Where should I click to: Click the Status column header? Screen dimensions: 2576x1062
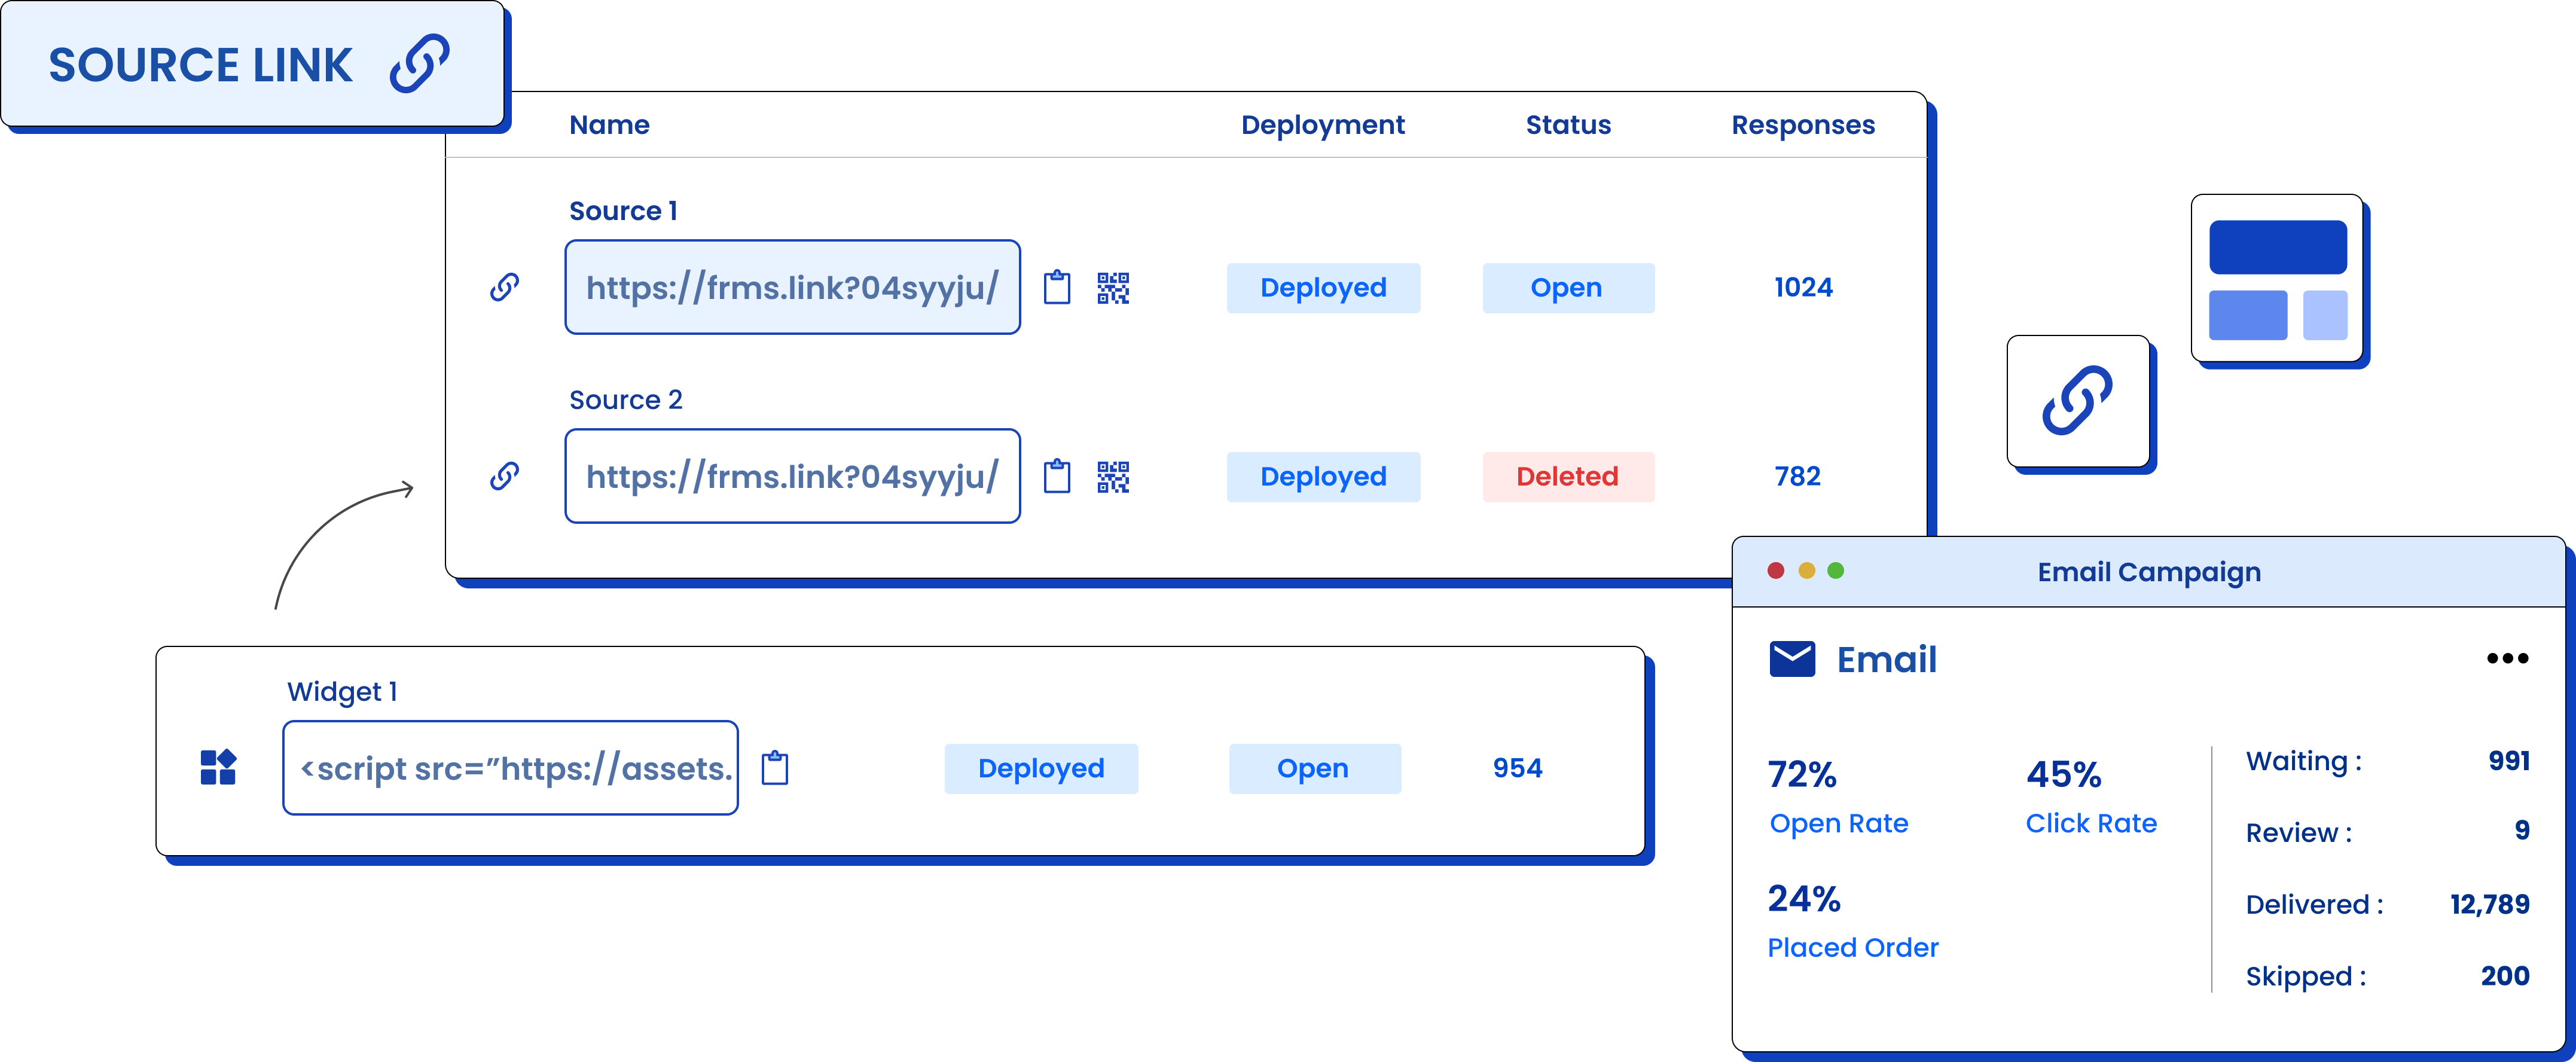click(1568, 125)
